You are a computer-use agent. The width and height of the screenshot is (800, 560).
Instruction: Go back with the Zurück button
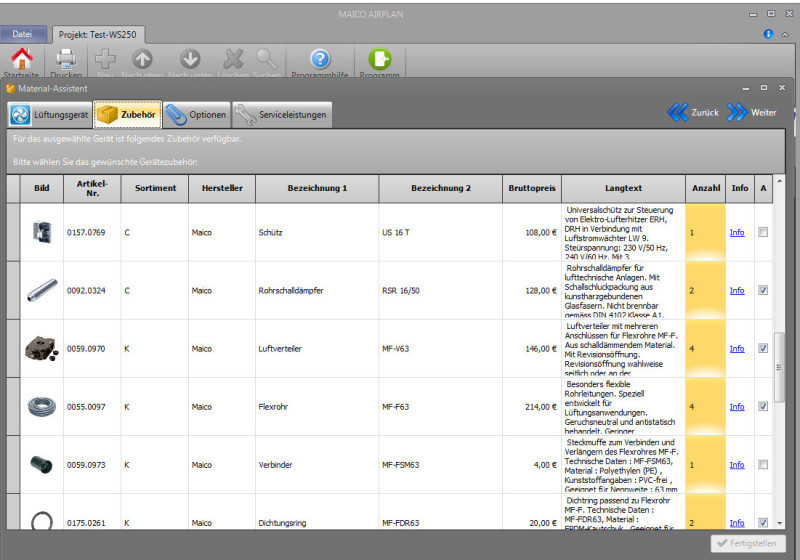(693, 112)
